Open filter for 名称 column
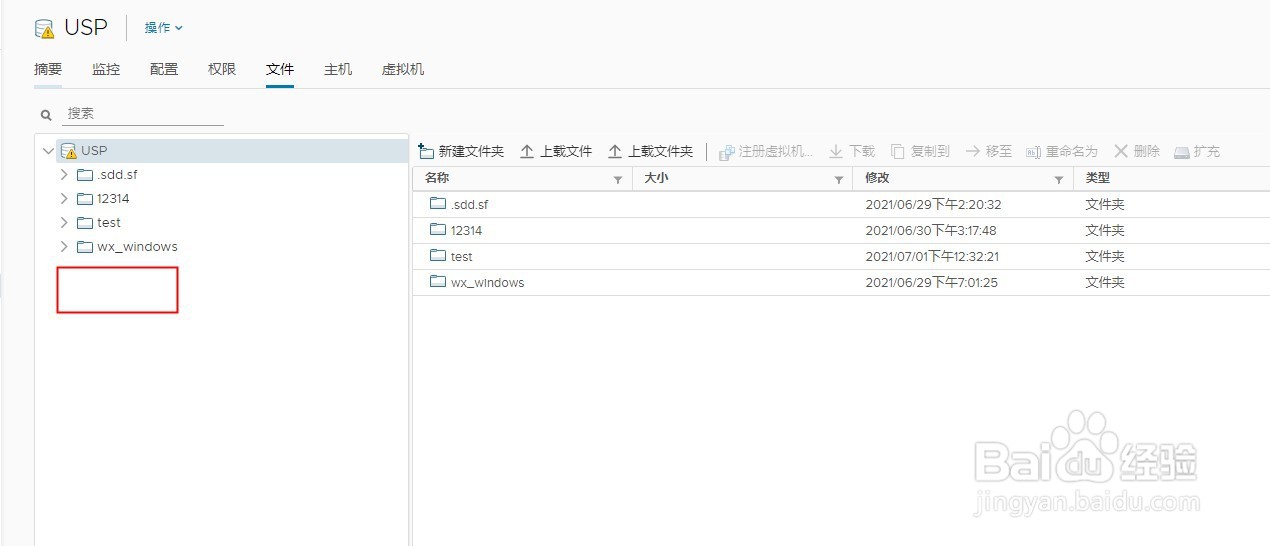Screen dimensions: 1270x546 pos(617,180)
